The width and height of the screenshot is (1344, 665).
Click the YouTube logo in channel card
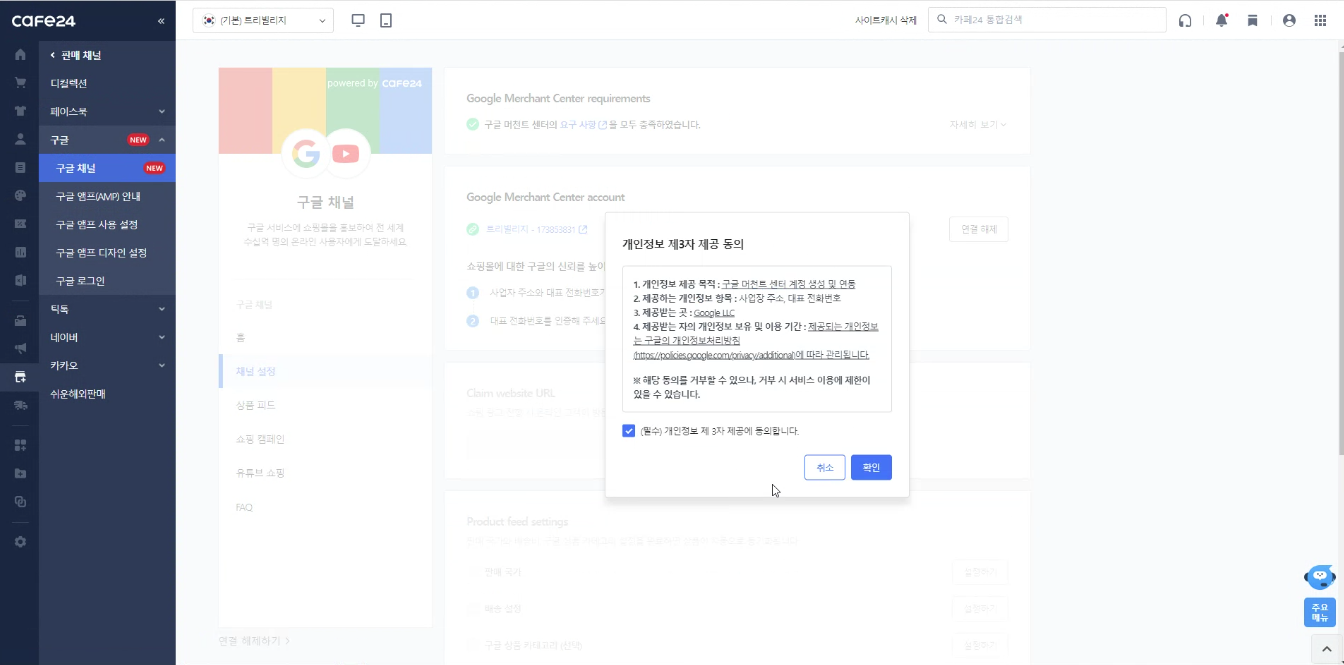pos(345,153)
